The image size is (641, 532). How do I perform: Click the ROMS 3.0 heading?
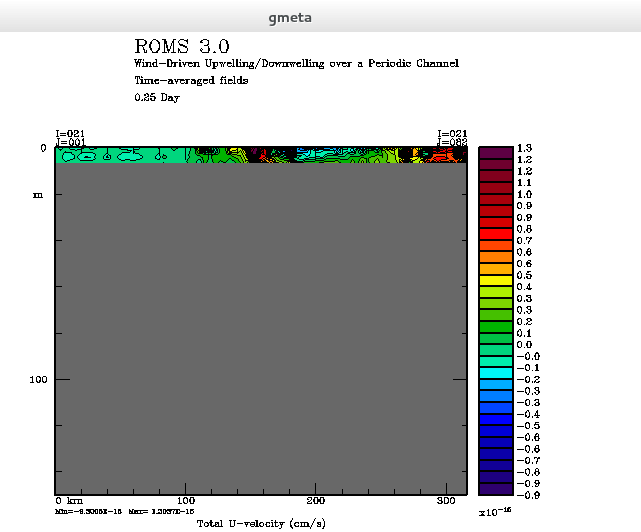tap(182, 46)
